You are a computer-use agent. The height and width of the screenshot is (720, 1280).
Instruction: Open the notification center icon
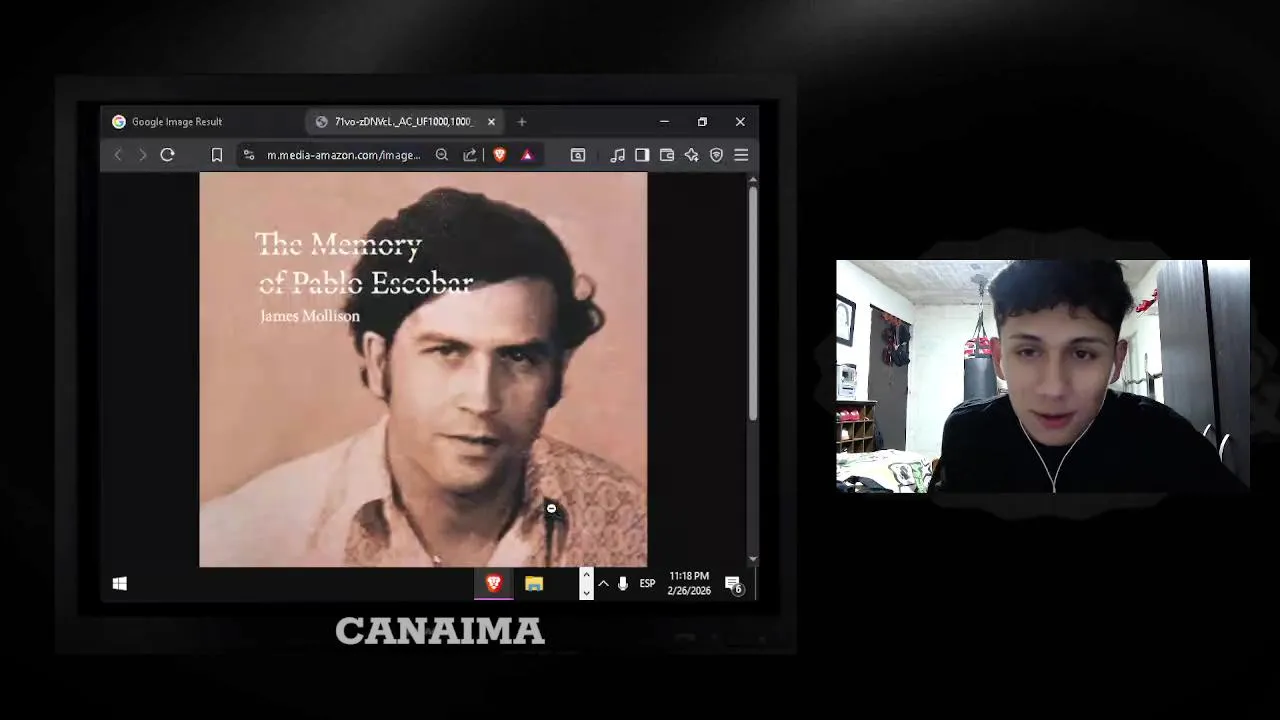[x=734, y=585]
